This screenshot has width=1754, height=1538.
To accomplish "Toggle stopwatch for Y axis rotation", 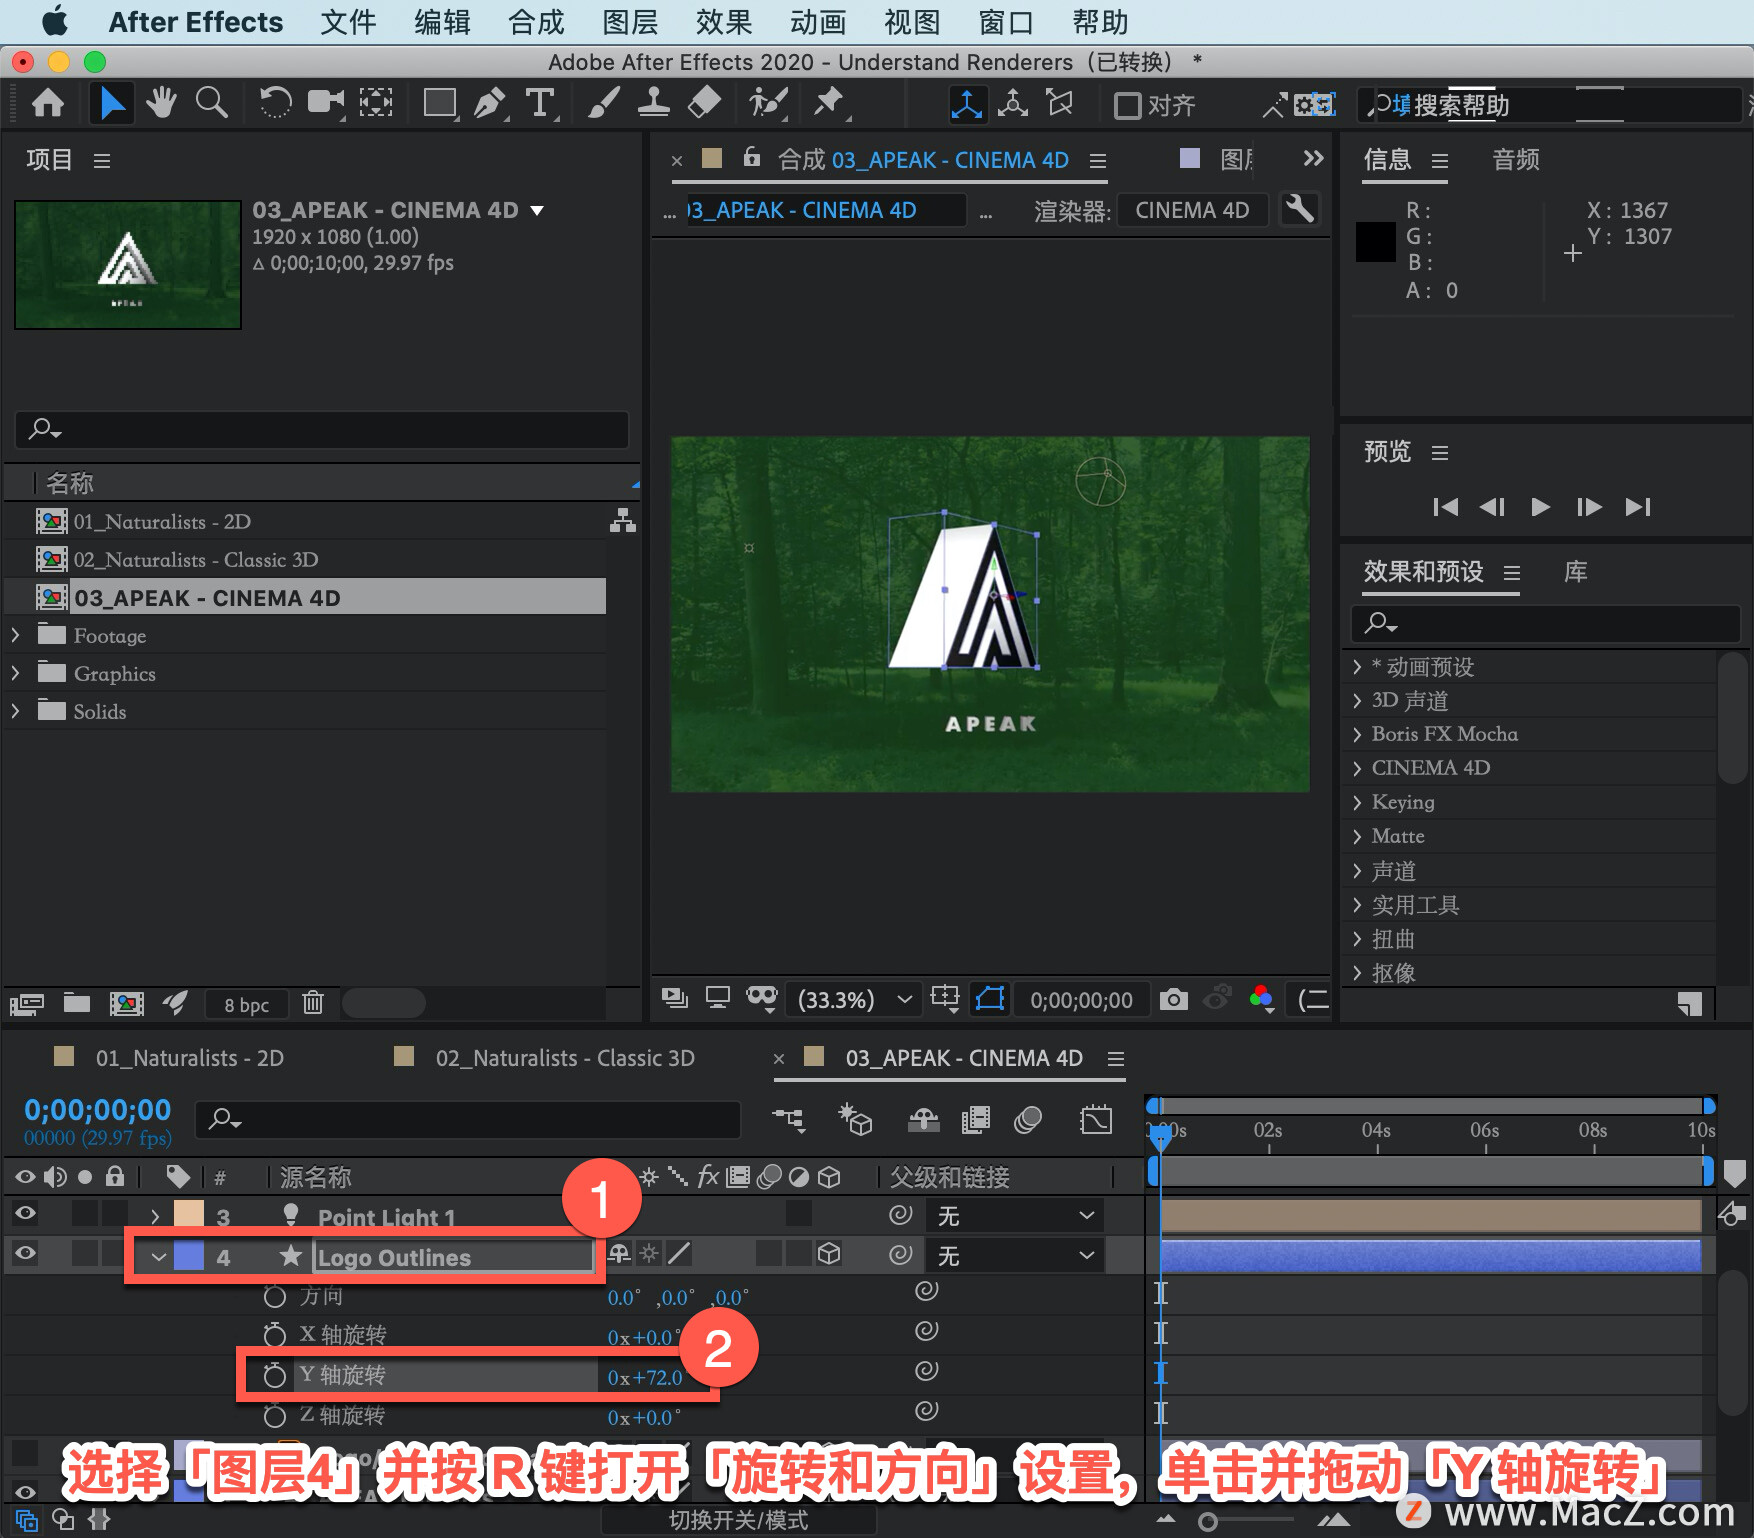I will (274, 1376).
